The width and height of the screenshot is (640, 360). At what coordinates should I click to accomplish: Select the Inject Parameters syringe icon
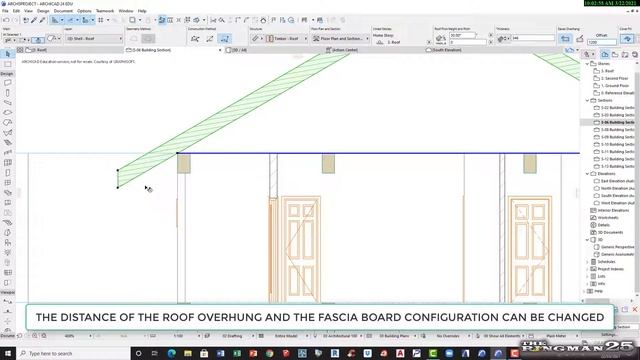[42, 20]
